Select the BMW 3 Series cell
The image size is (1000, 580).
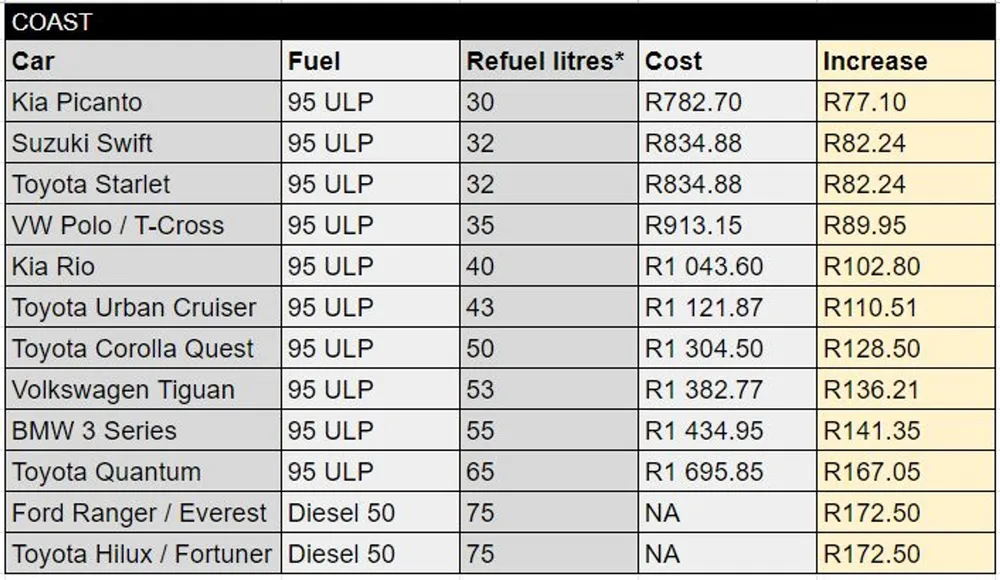point(143,430)
